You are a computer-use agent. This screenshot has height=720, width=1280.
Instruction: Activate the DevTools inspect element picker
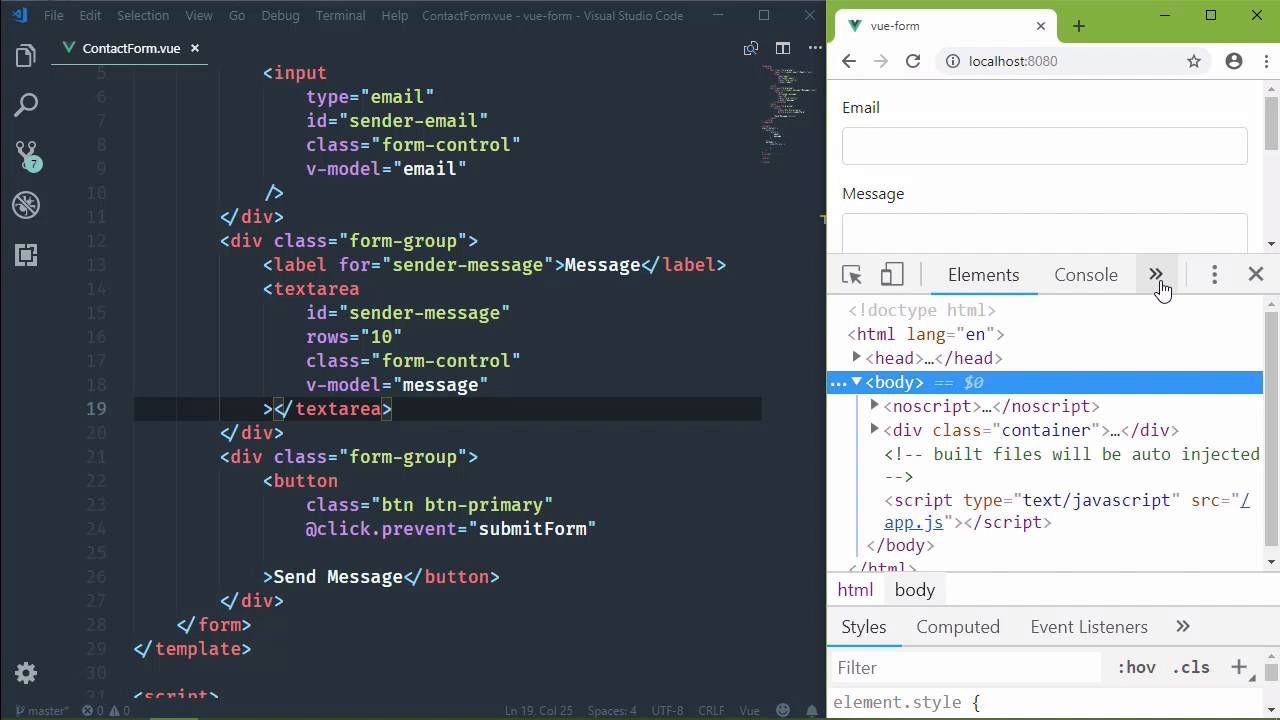852,275
